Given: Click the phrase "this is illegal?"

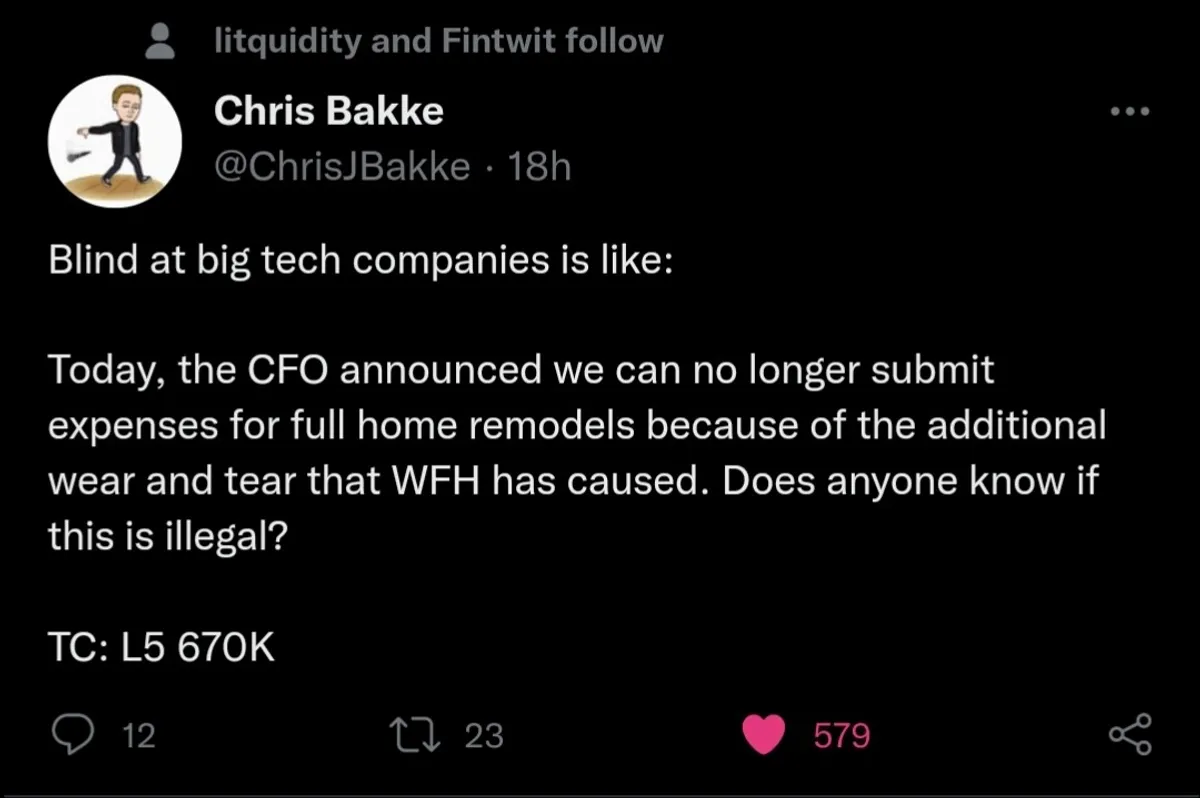Looking at the screenshot, I should (169, 538).
